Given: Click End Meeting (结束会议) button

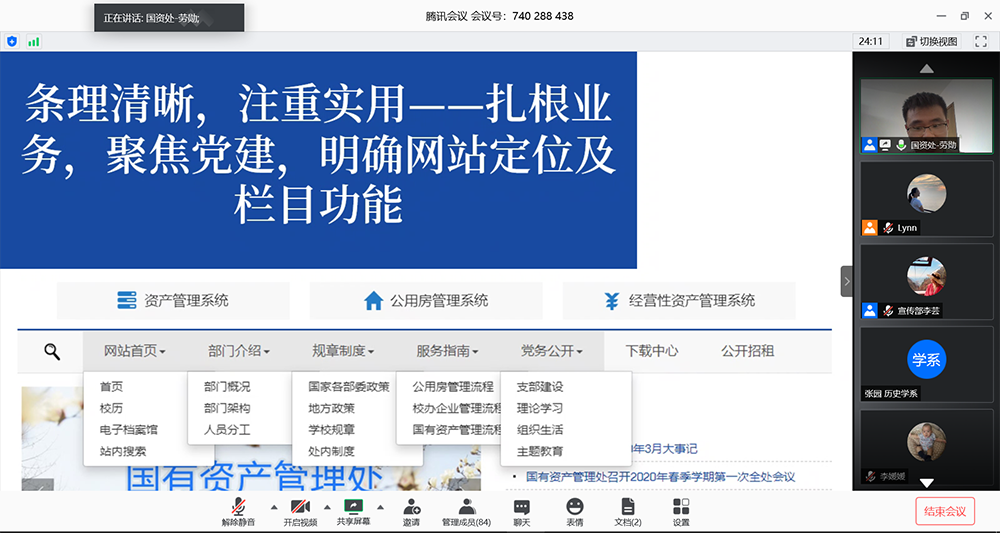Looking at the screenshot, I should tap(944, 511).
